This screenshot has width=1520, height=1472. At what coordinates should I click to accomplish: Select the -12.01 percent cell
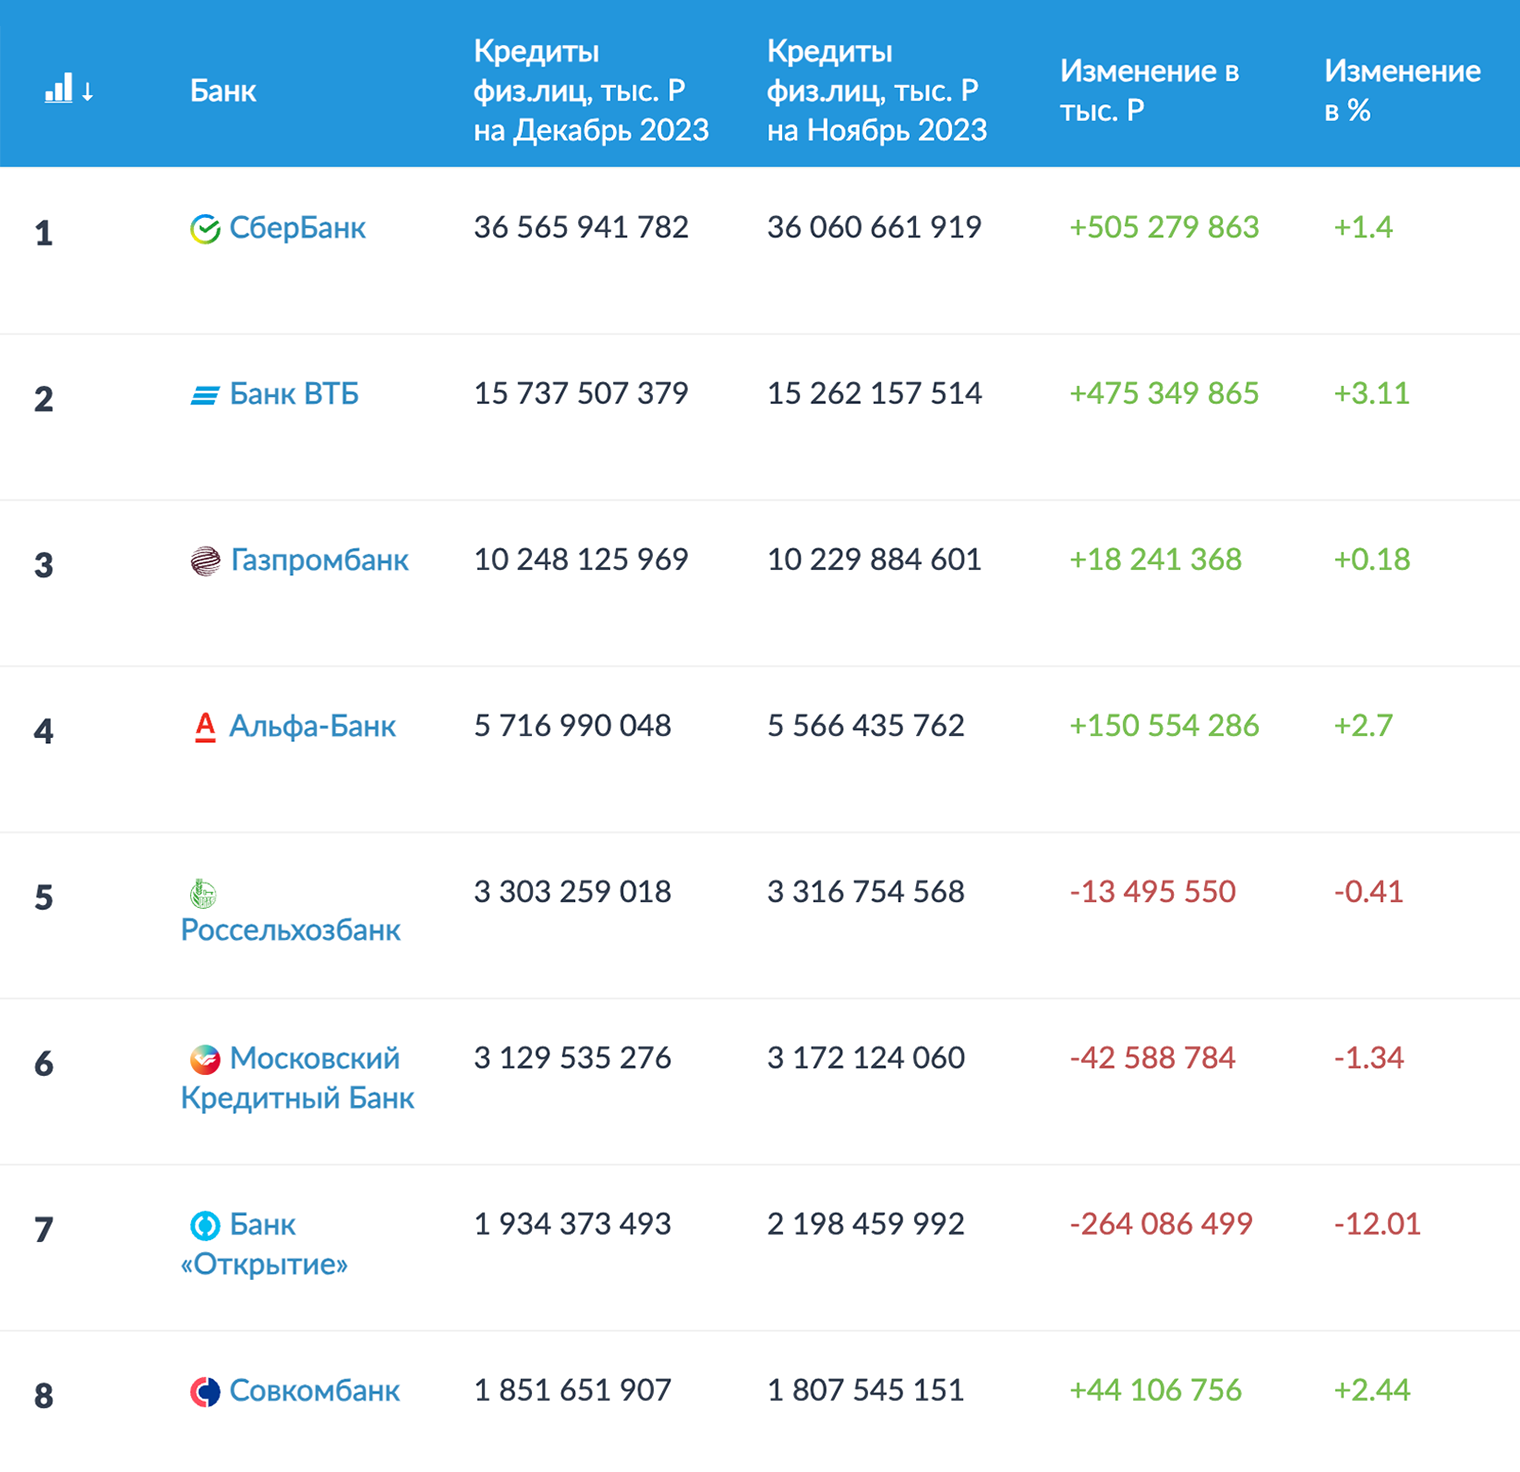point(1376,1223)
